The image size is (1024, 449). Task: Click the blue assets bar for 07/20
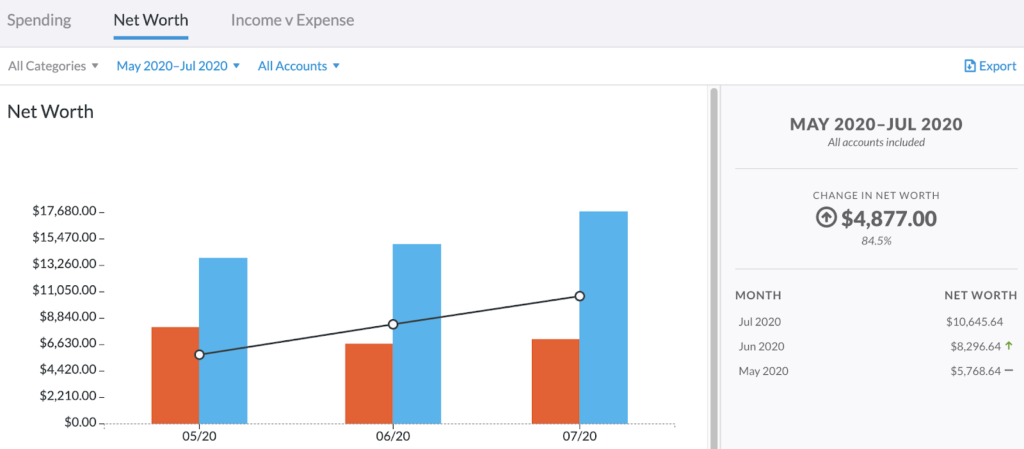(x=603, y=317)
